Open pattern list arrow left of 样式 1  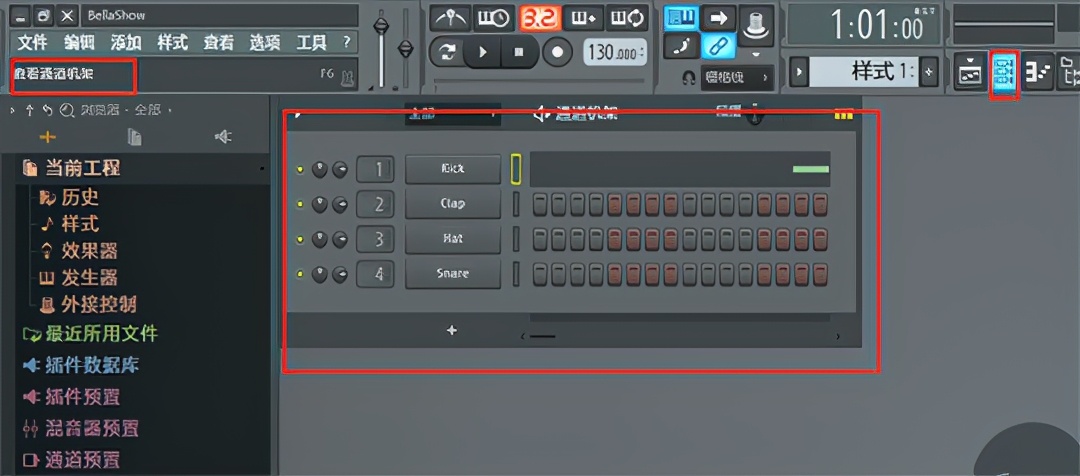(799, 72)
